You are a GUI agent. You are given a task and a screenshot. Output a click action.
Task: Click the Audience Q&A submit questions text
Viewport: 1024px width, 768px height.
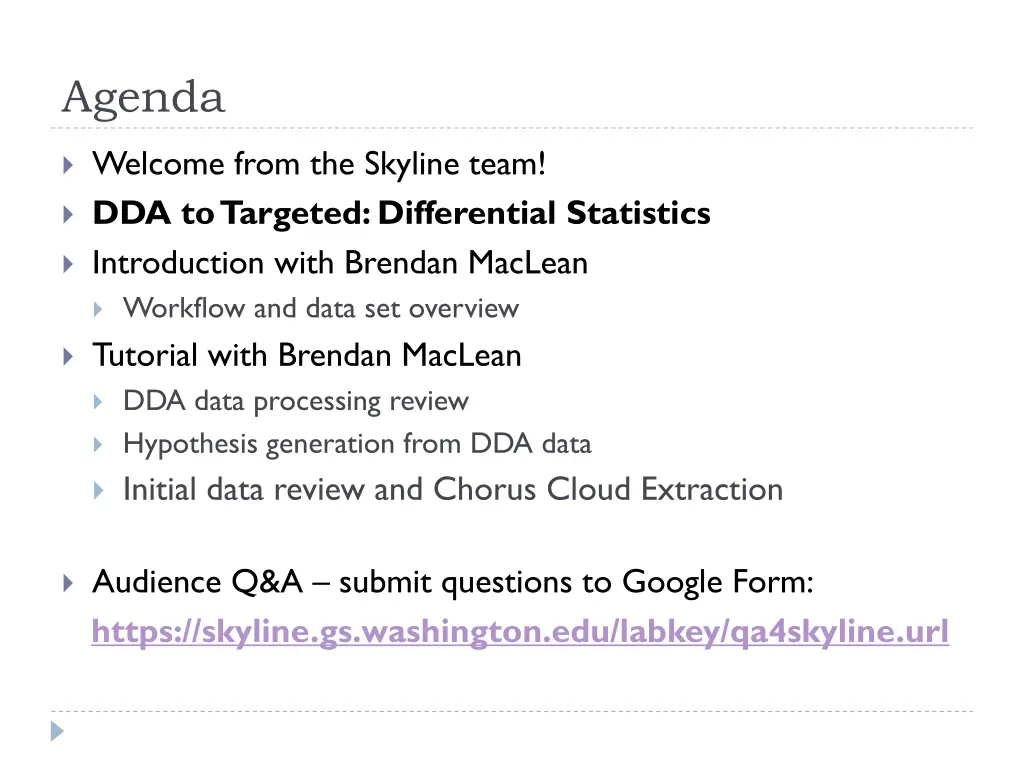click(453, 582)
